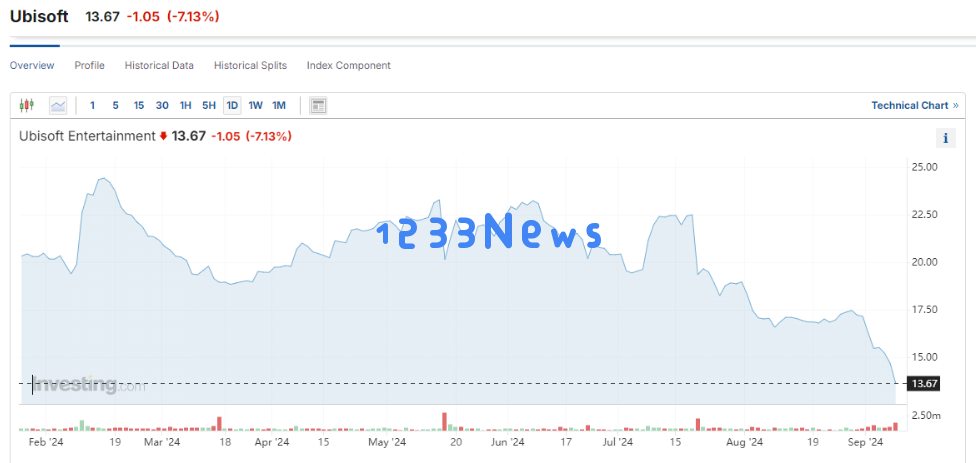Click the Ubisoft page title
The height and width of the screenshot is (463, 976).
[39, 17]
